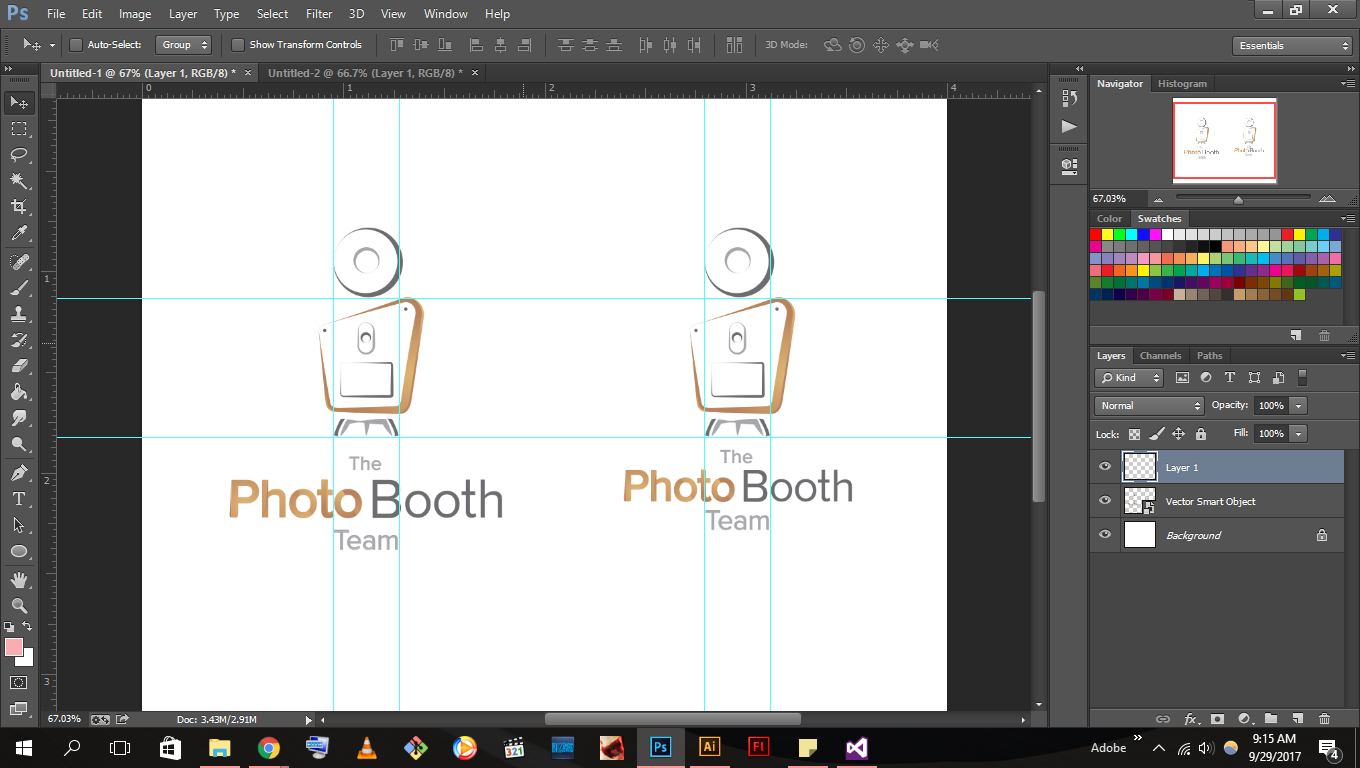The height and width of the screenshot is (768, 1360).
Task: Select the Eyedropper tool
Action: (x=19, y=232)
